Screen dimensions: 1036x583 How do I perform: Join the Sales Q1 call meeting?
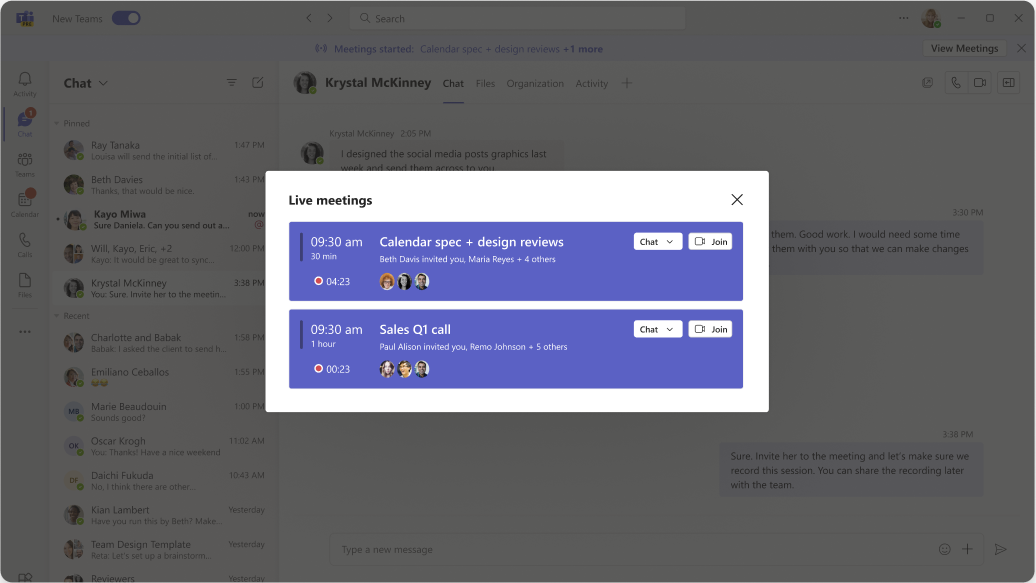[710, 329]
